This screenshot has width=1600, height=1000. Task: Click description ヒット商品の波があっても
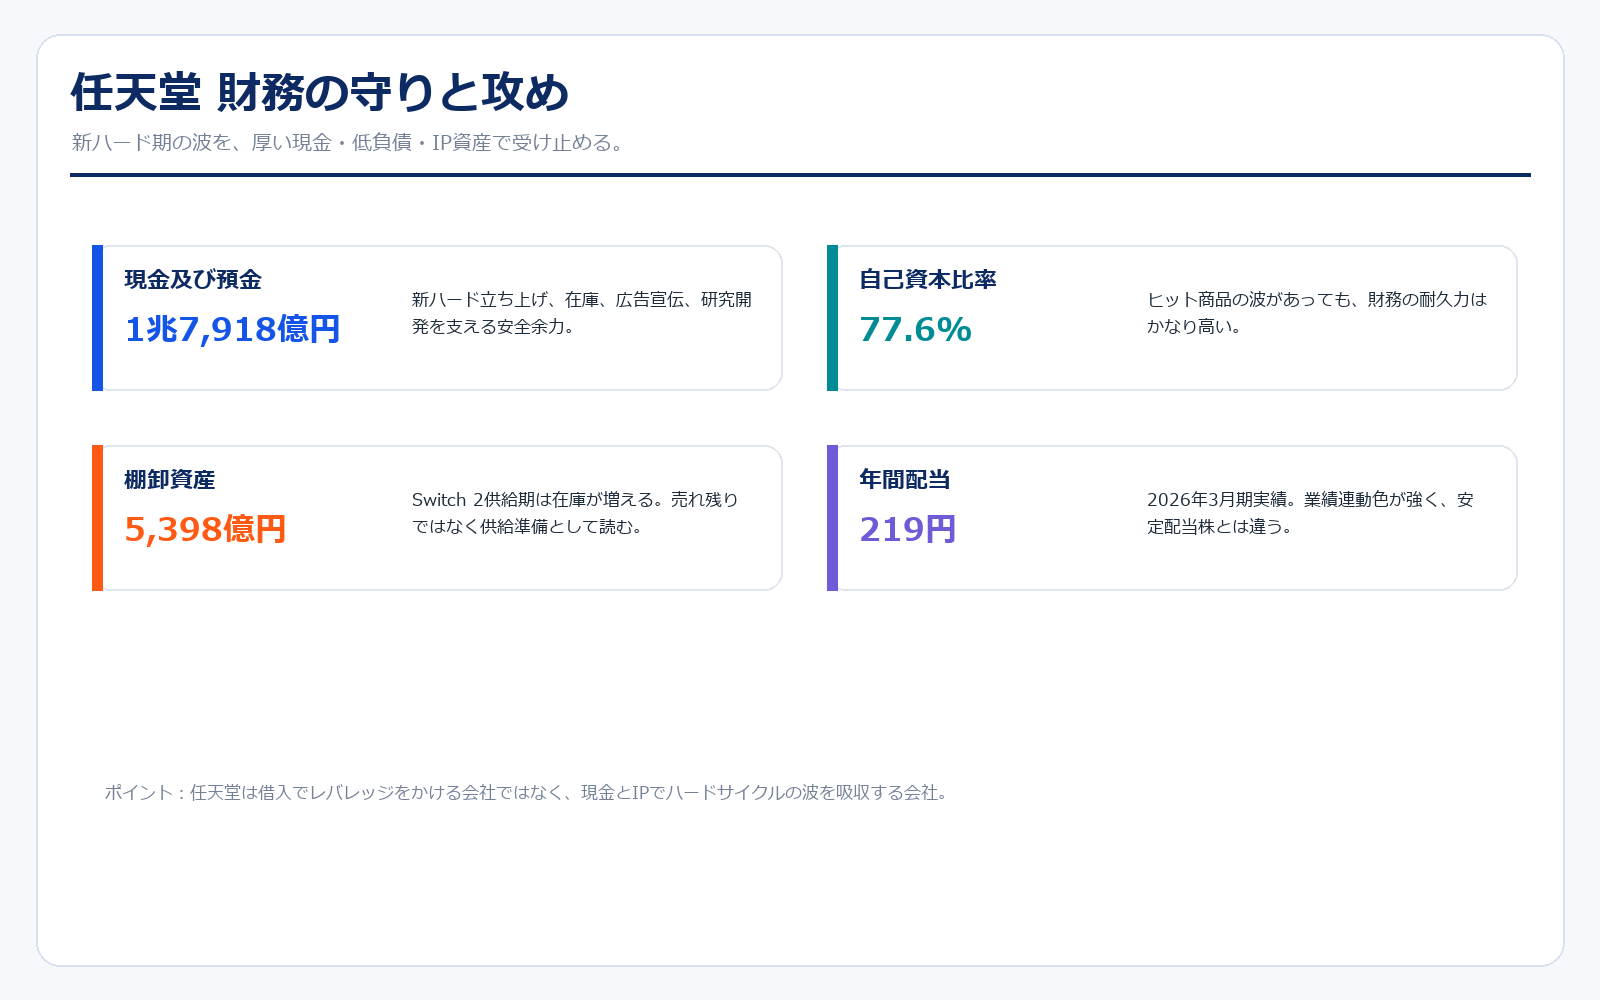1317,313
